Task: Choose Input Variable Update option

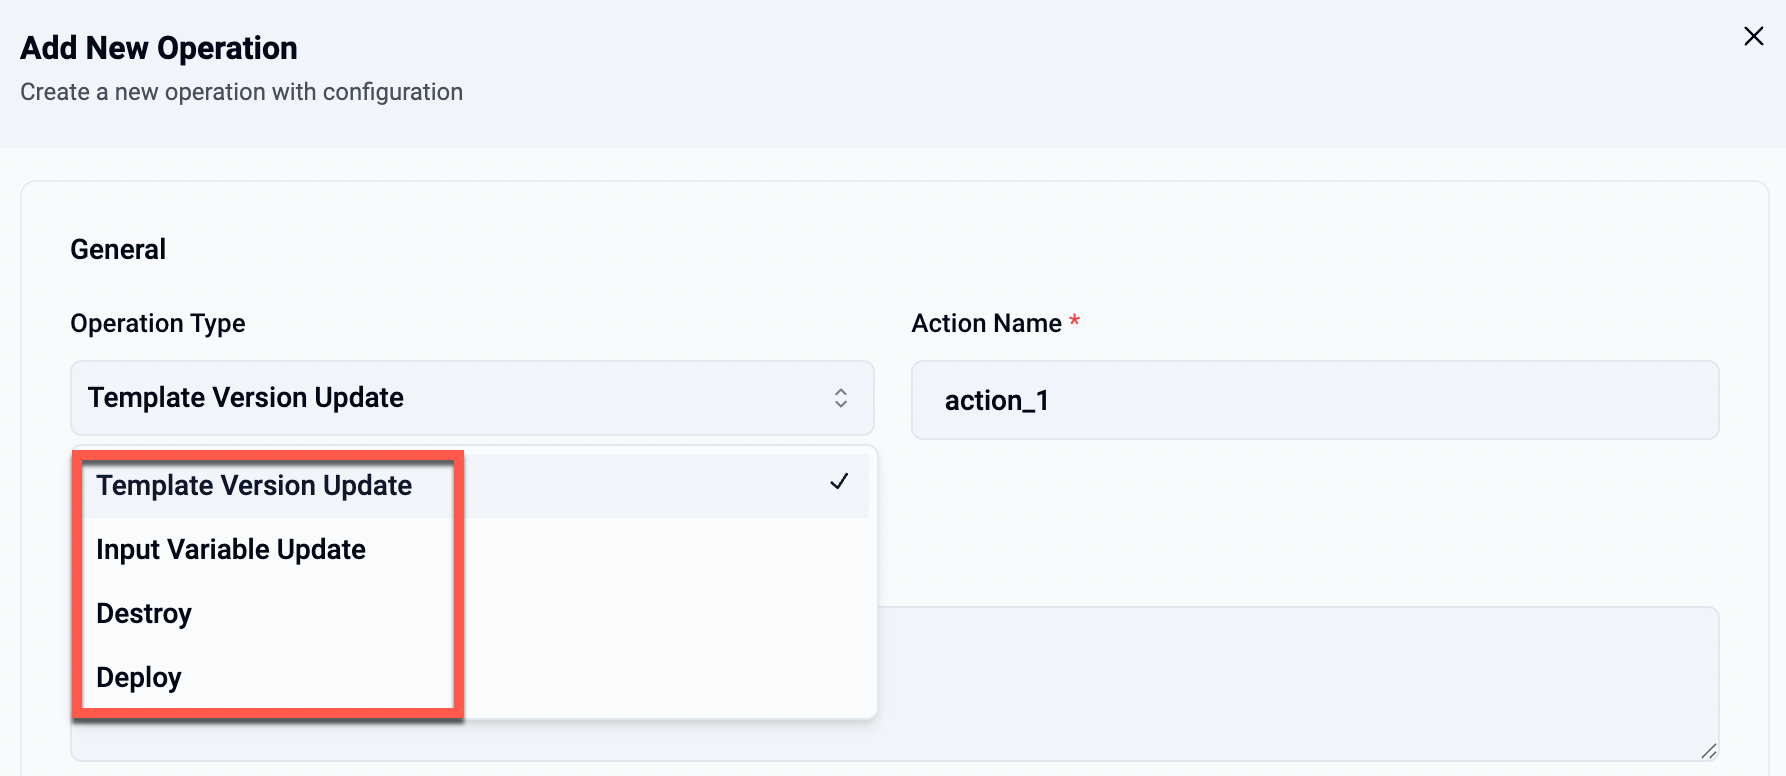Action: click(231, 550)
